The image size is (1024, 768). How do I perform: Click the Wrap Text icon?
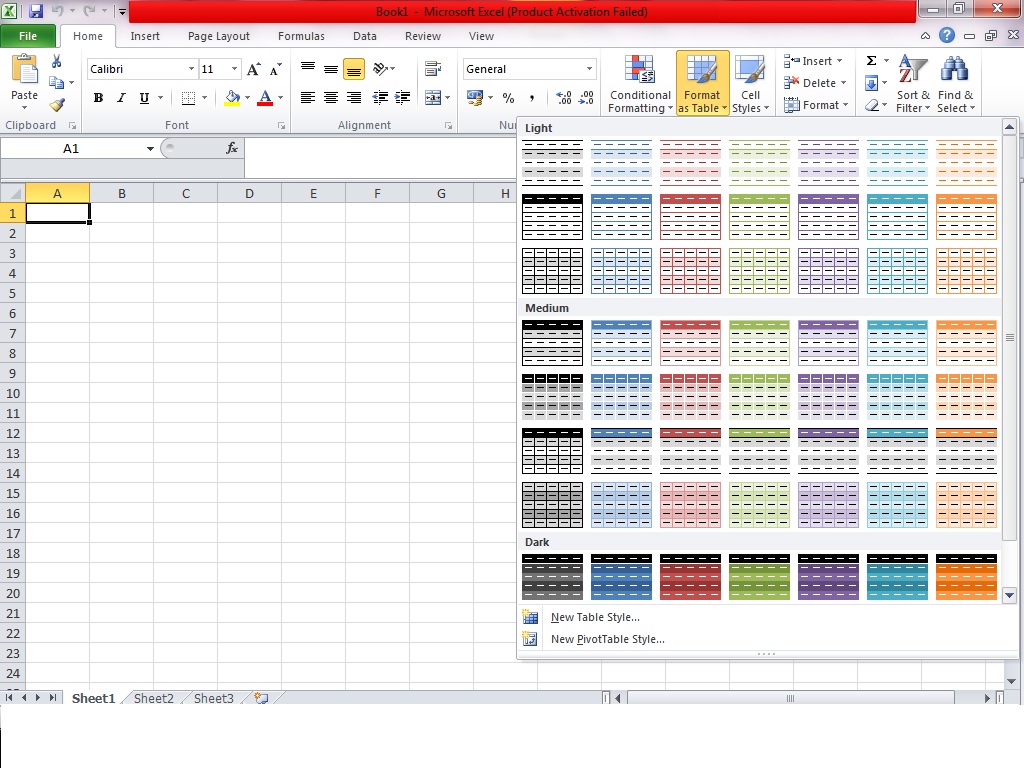coord(432,68)
